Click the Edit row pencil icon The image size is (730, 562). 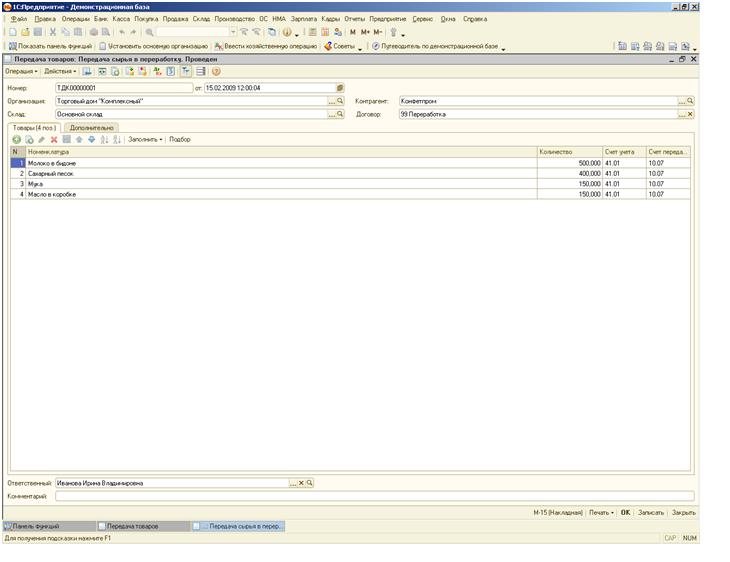41,139
